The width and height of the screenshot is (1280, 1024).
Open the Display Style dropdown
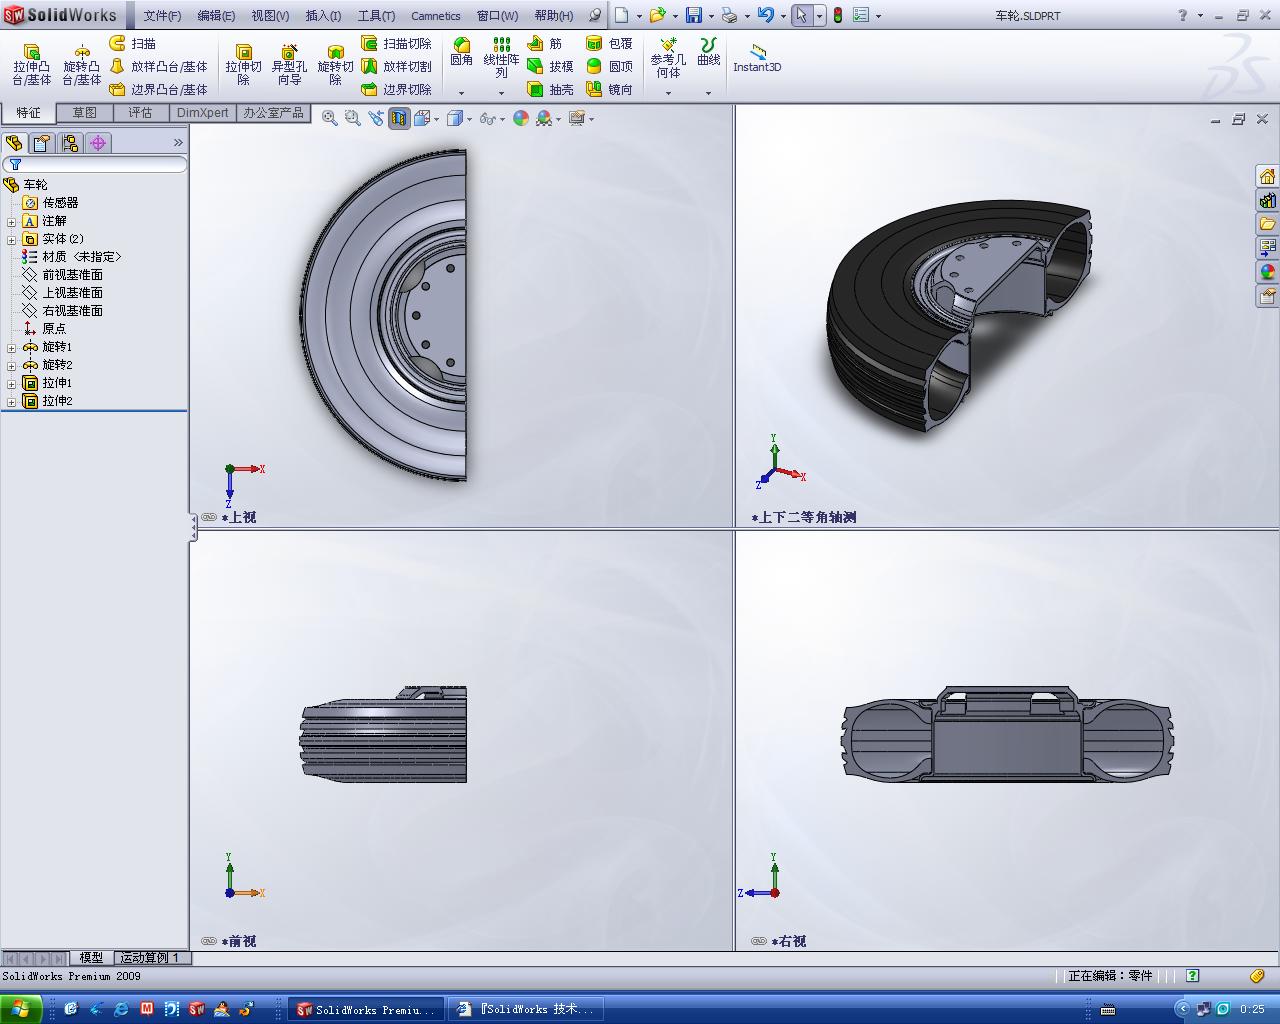point(469,119)
